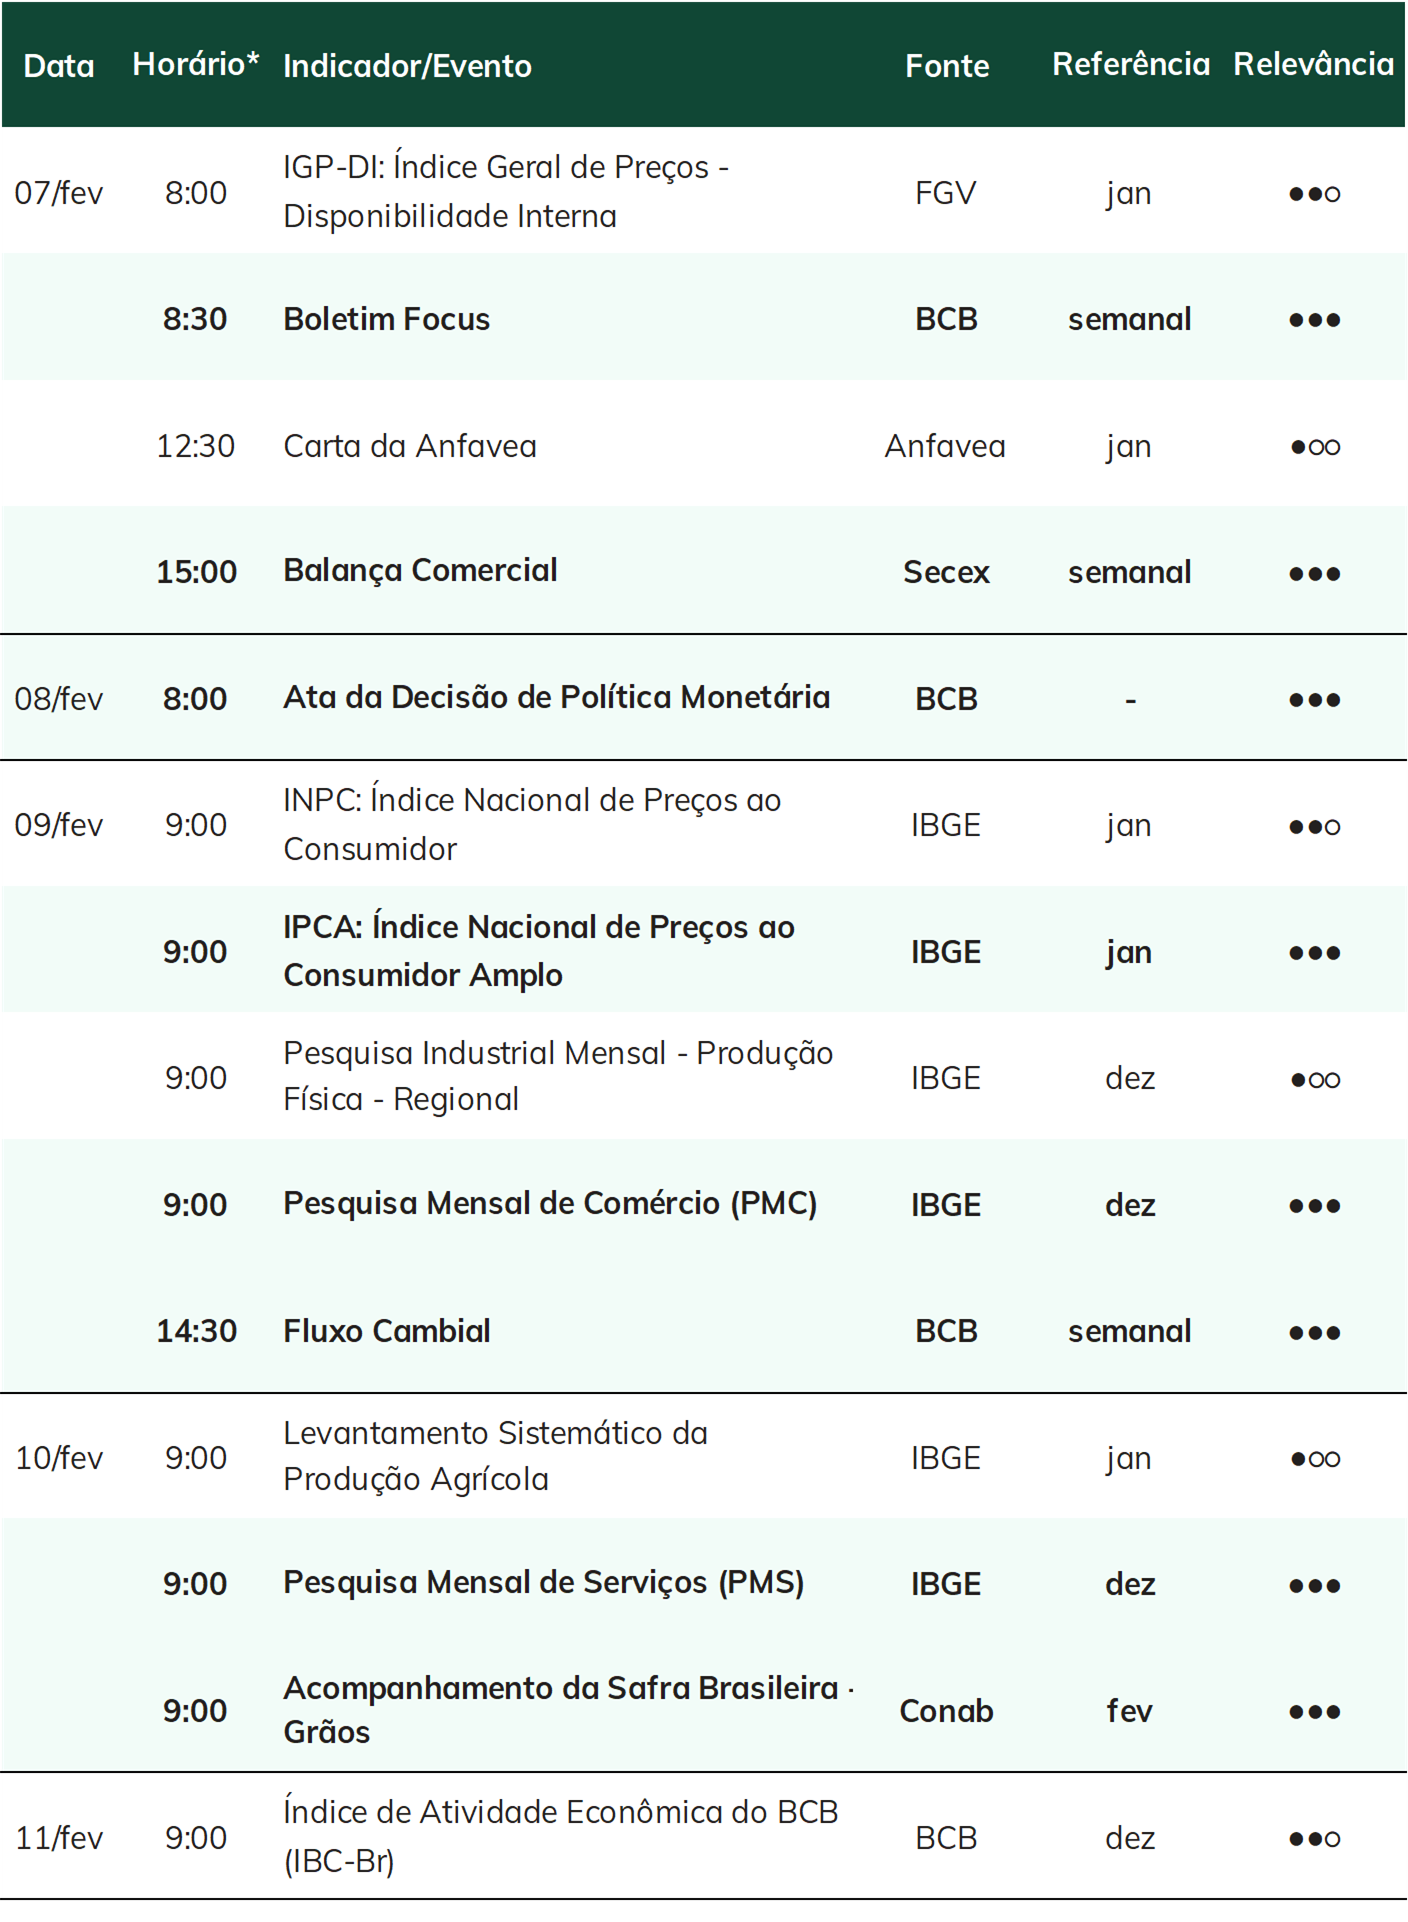The width and height of the screenshot is (1408, 1922).
Task: Click the Horário* column header
Action: (x=196, y=64)
